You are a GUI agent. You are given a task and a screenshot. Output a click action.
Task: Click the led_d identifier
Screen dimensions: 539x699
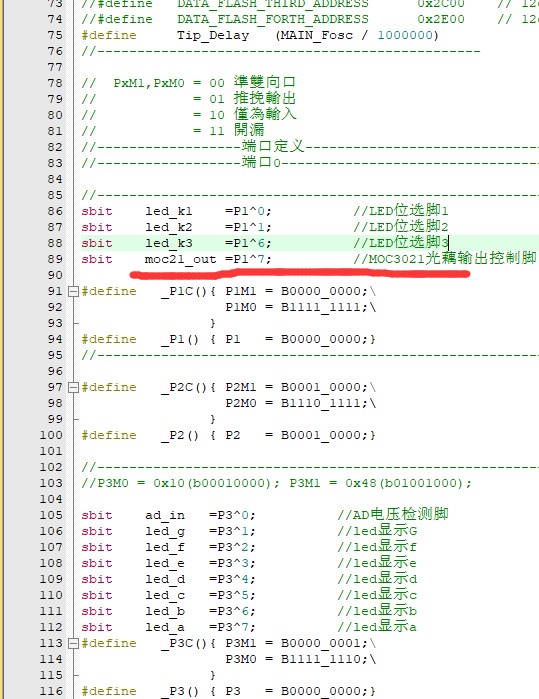[x=165, y=580]
